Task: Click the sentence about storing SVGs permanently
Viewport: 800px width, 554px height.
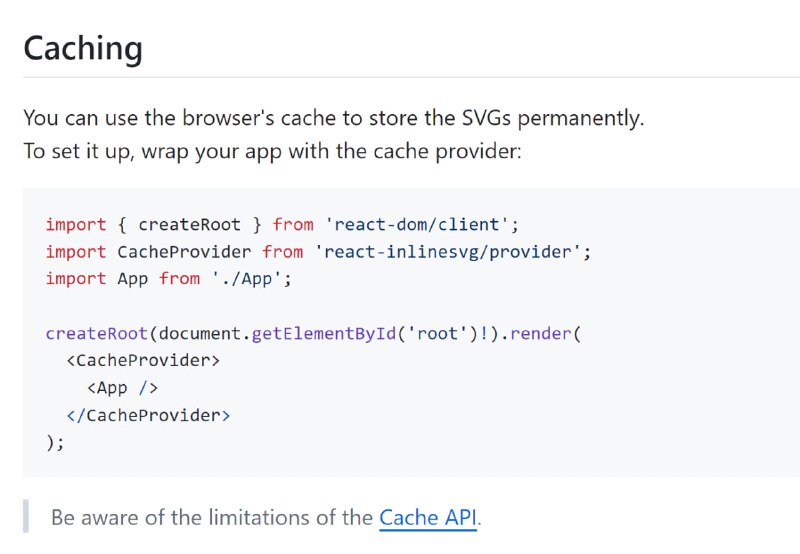Action: pyautogui.click(x=334, y=118)
